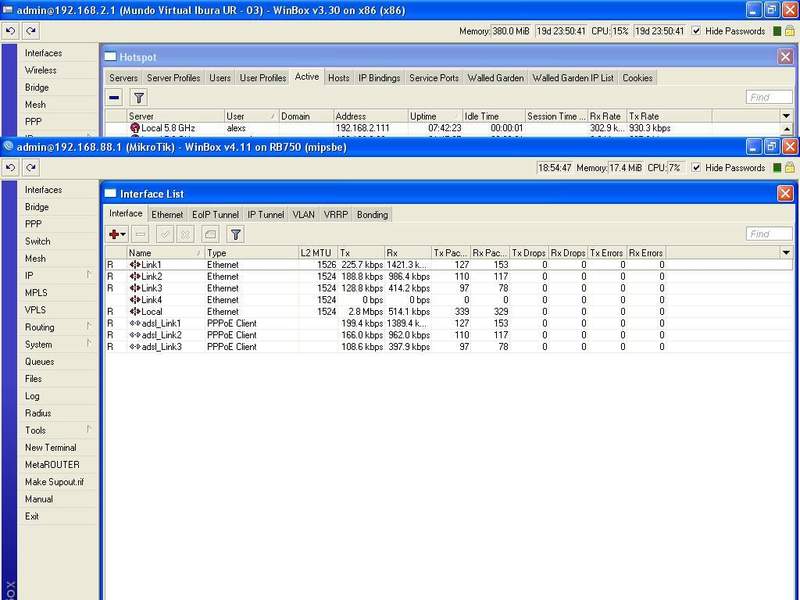Select the alexs user cell in Hotspot
Screen dimensions: 800x600
coord(252,128)
